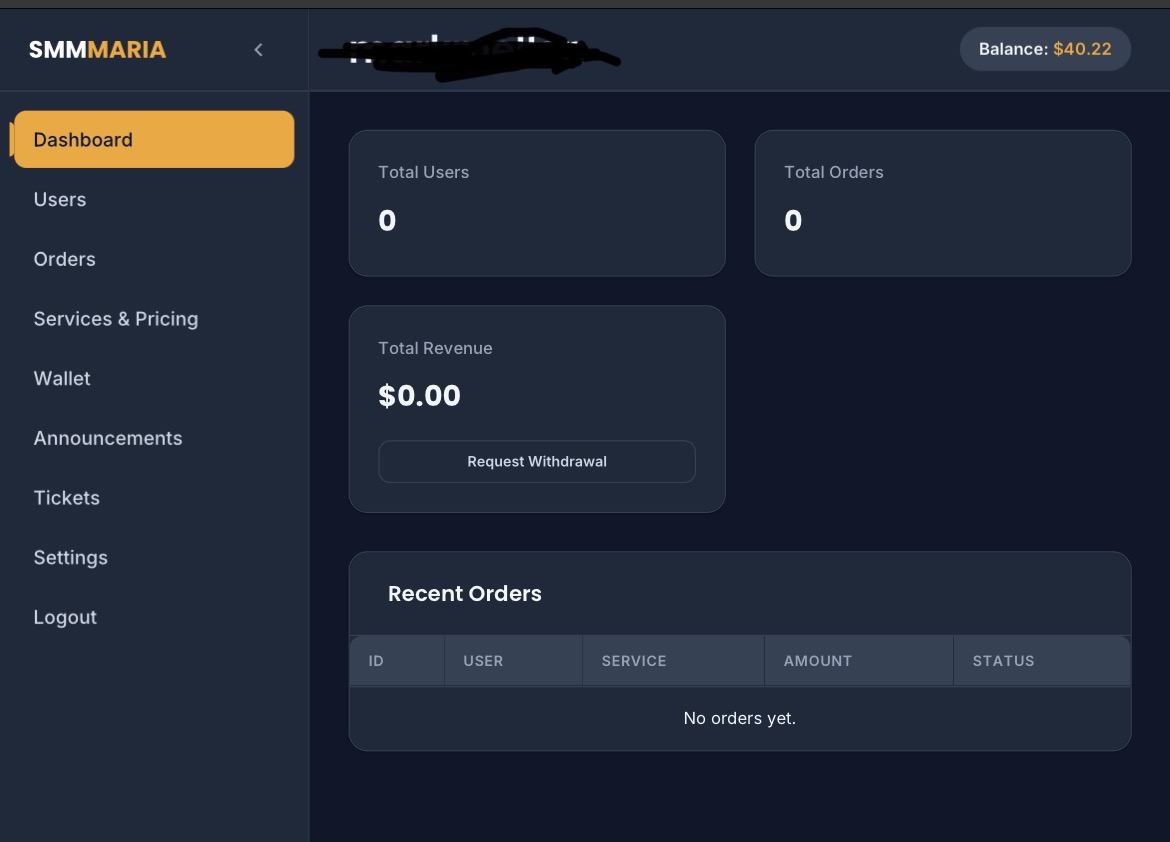Screen dimensions: 1170x842
Task: Open the Dashboard menu item
Action: tap(154, 140)
